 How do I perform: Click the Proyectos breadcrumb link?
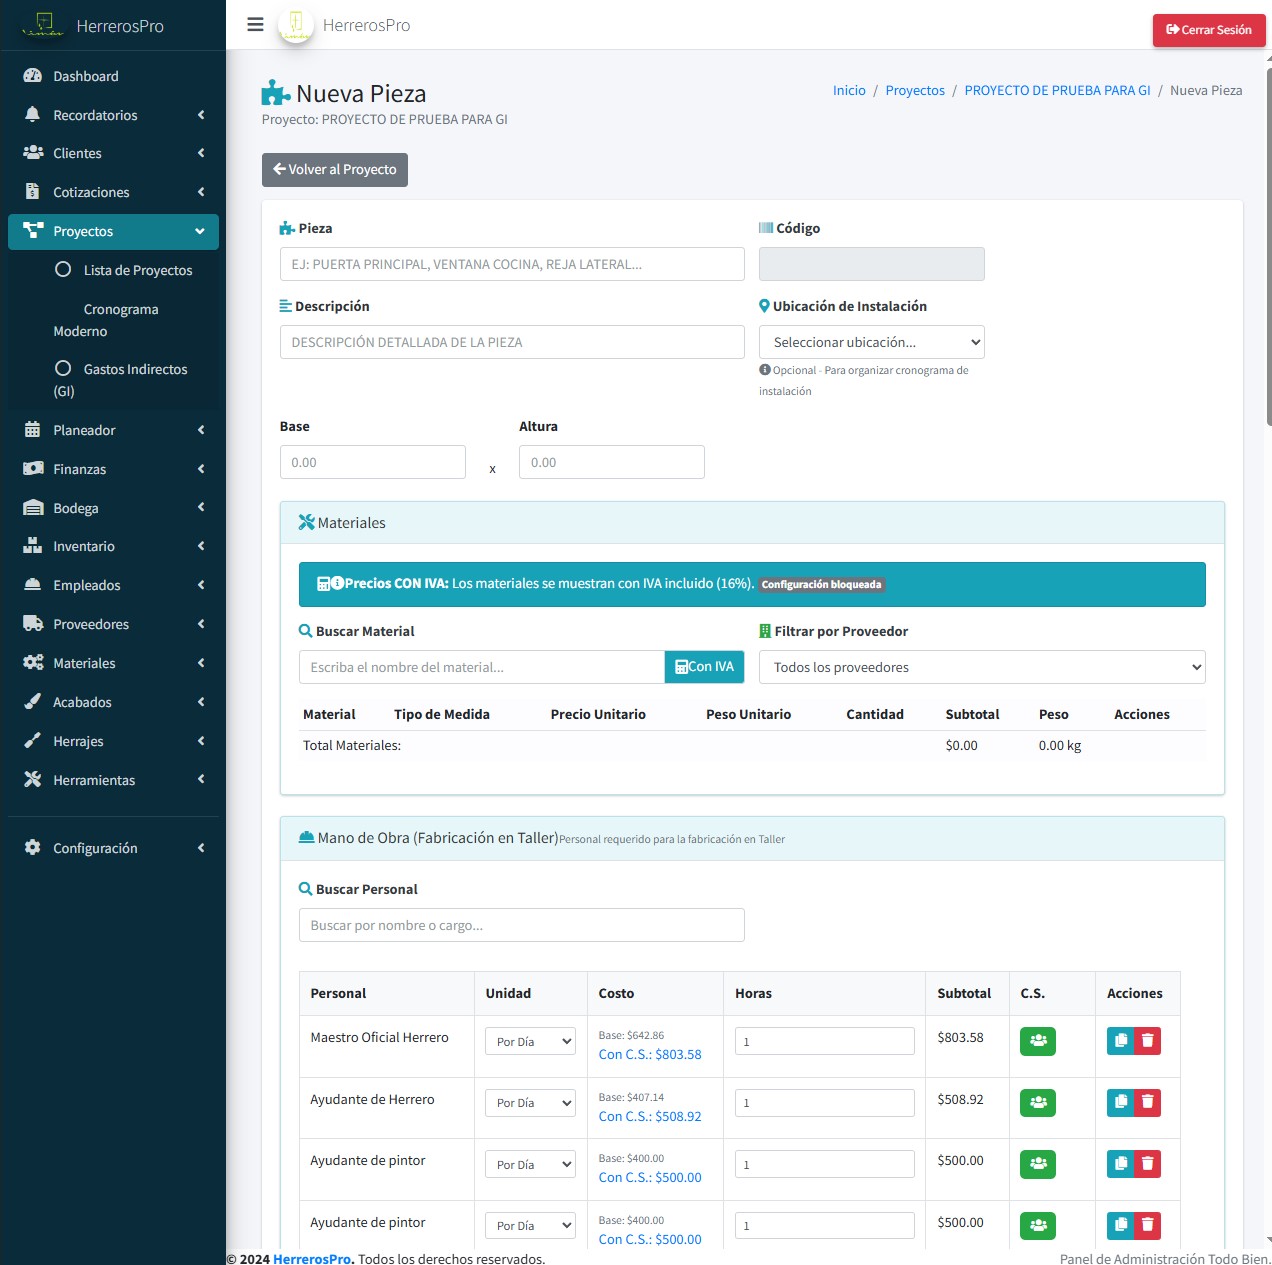[x=914, y=90]
